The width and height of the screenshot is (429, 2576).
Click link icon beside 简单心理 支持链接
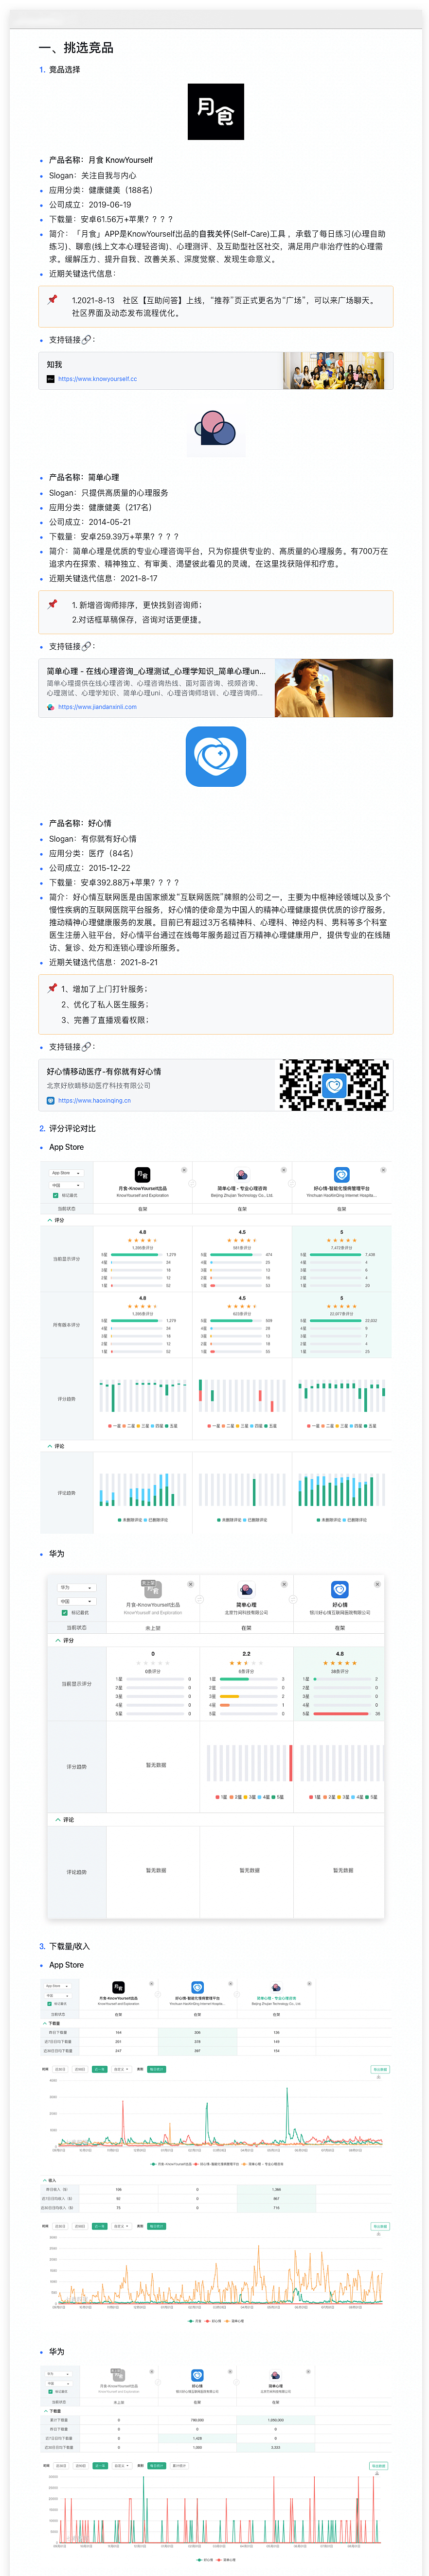tap(87, 646)
